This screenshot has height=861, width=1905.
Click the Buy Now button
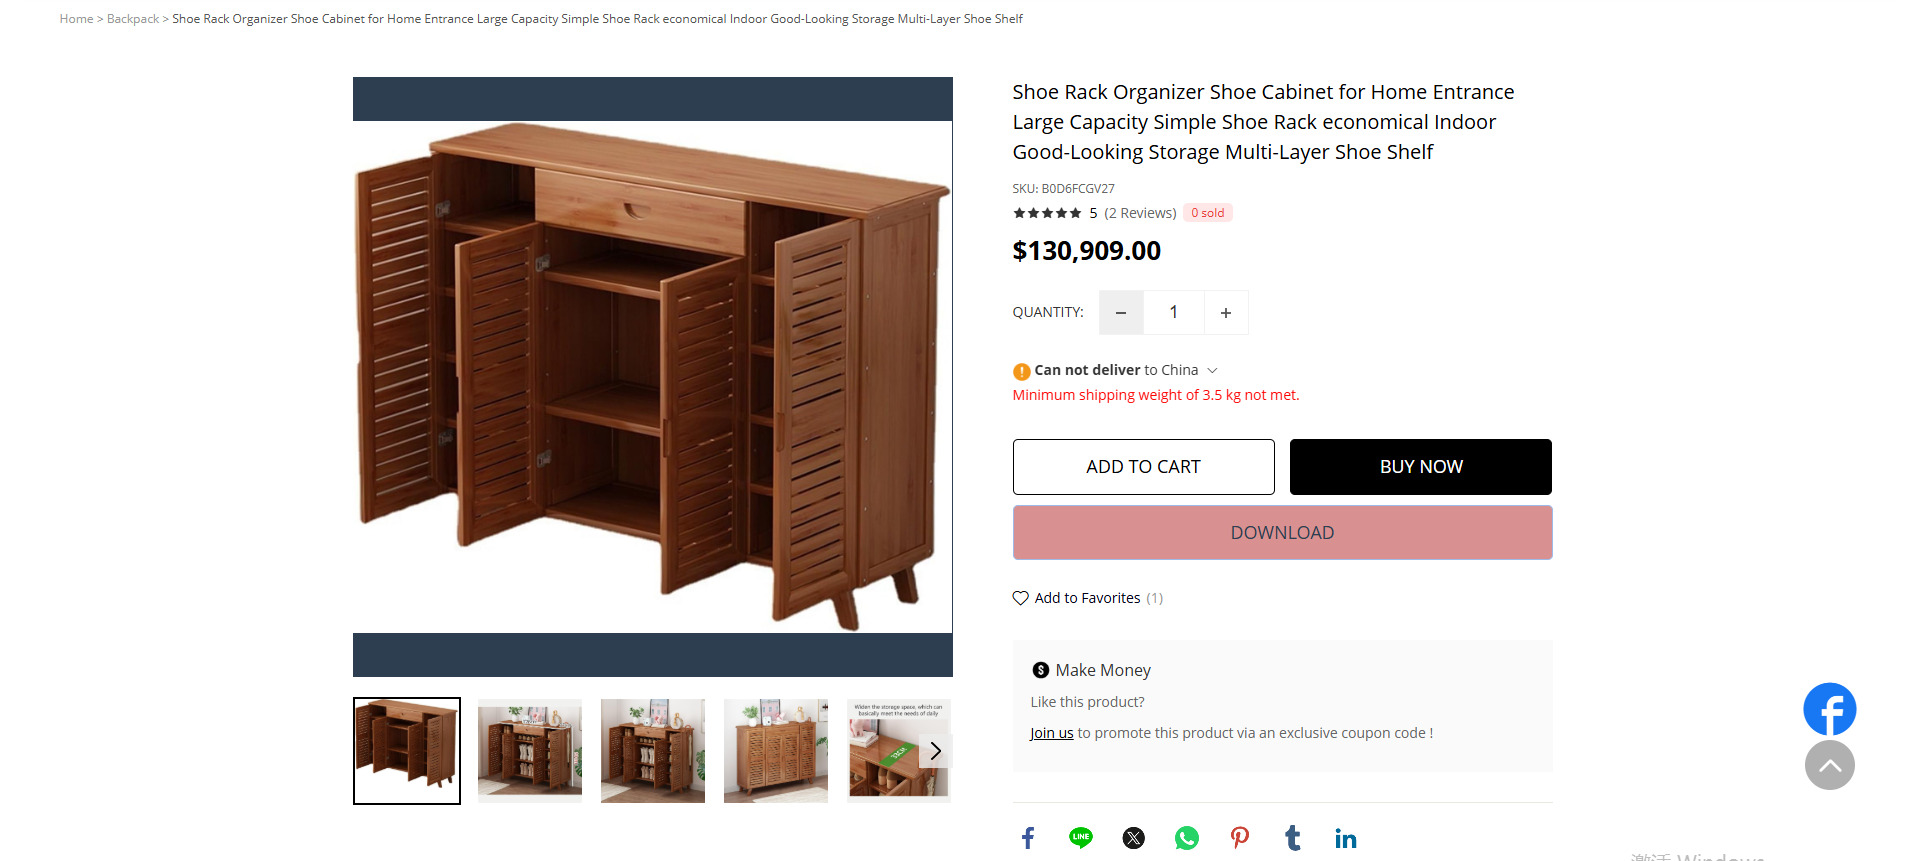(x=1421, y=467)
